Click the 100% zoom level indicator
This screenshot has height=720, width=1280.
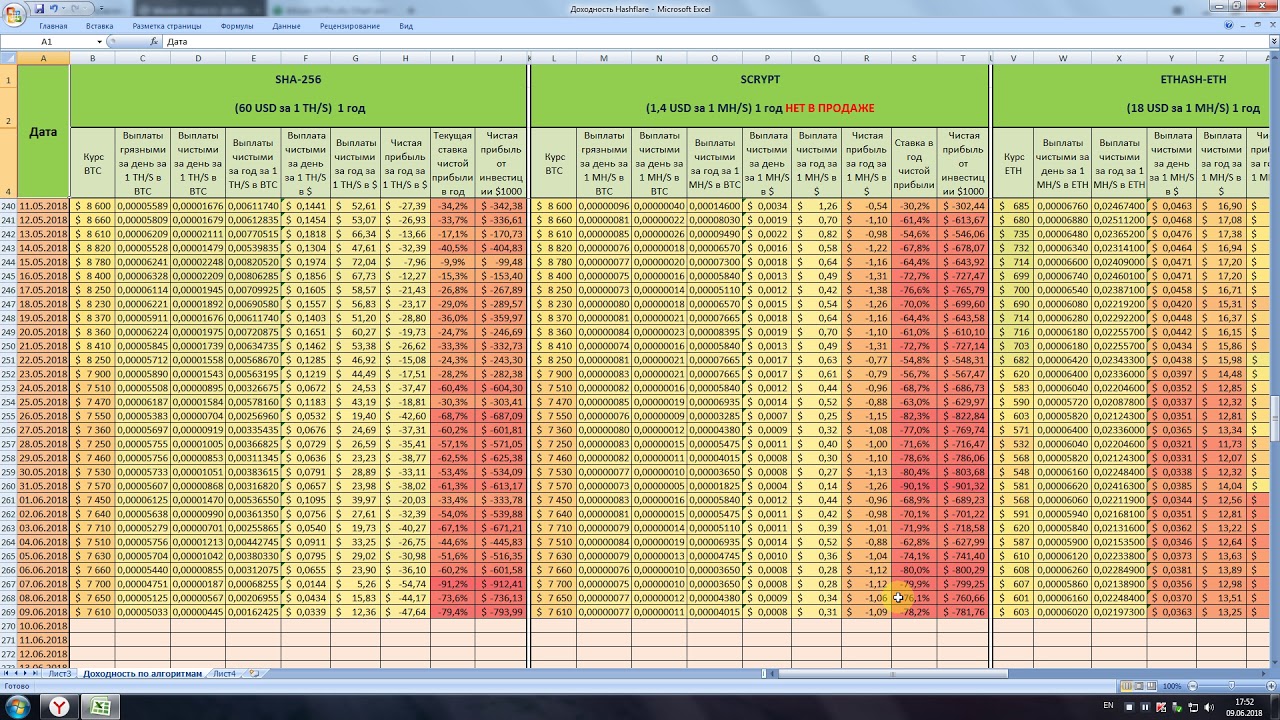[1171, 686]
